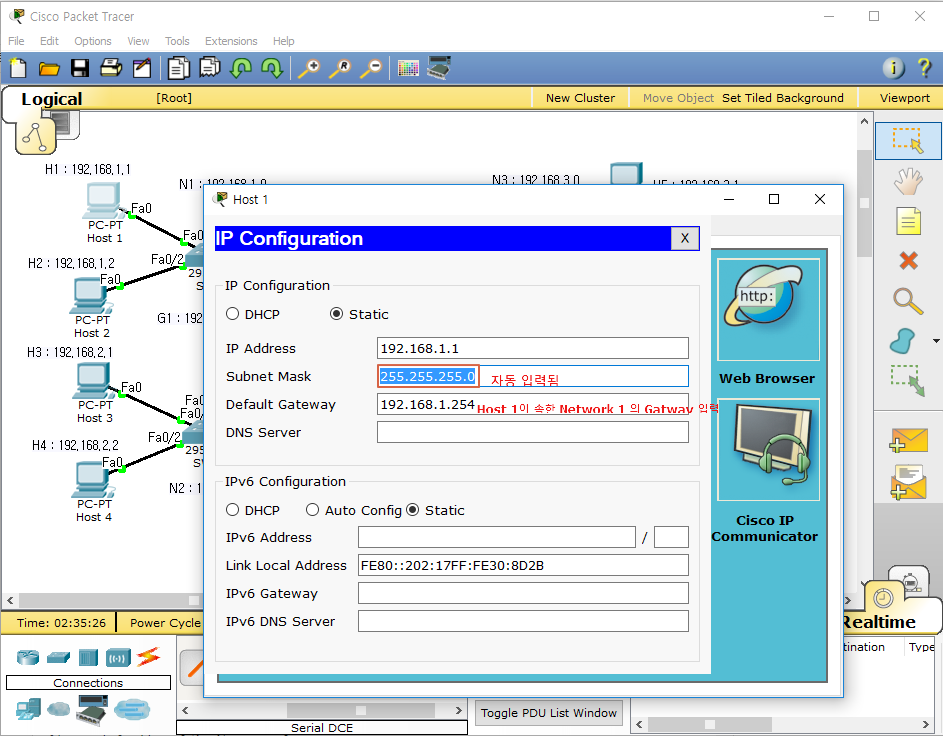Select Connections lightning category
This screenshot has height=736, width=943.
click(x=148, y=657)
